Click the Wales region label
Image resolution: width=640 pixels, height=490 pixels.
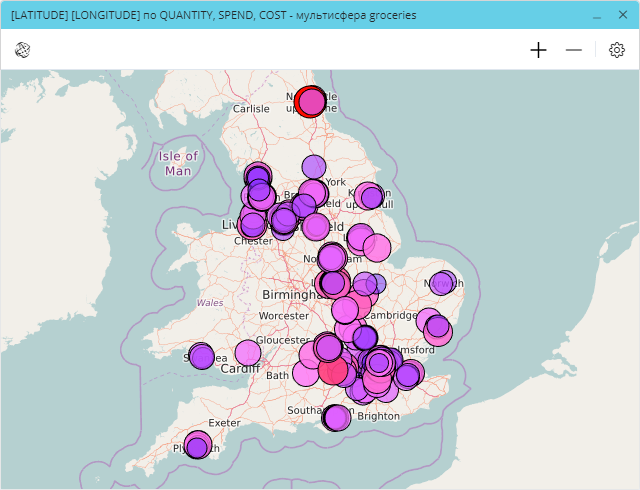210,302
